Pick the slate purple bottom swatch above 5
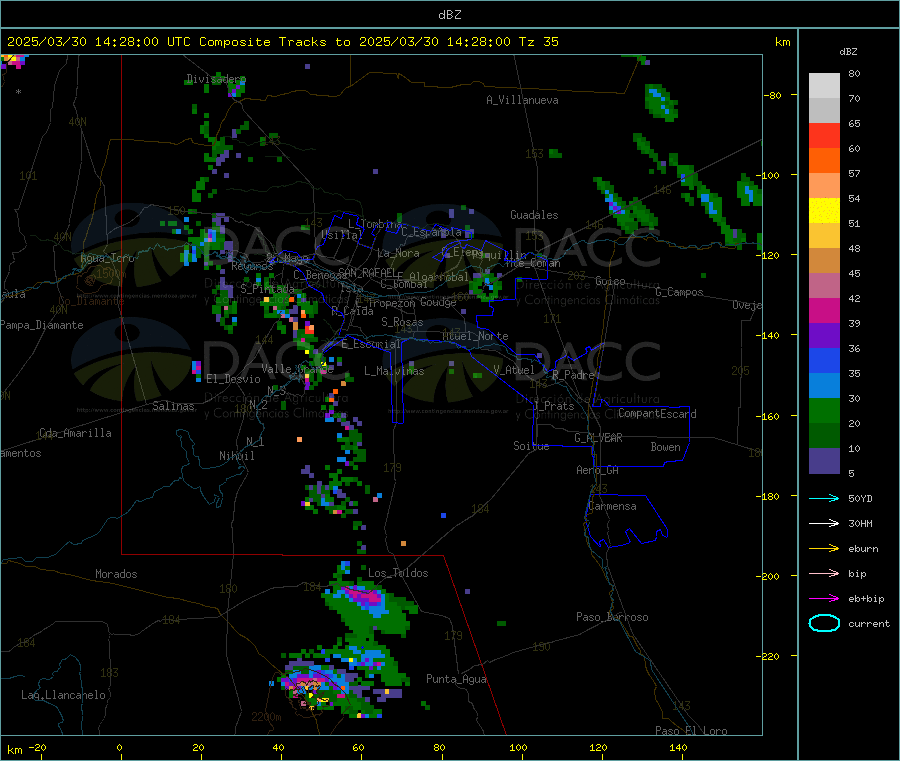Image resolution: width=900 pixels, height=761 pixels. [x=824, y=461]
